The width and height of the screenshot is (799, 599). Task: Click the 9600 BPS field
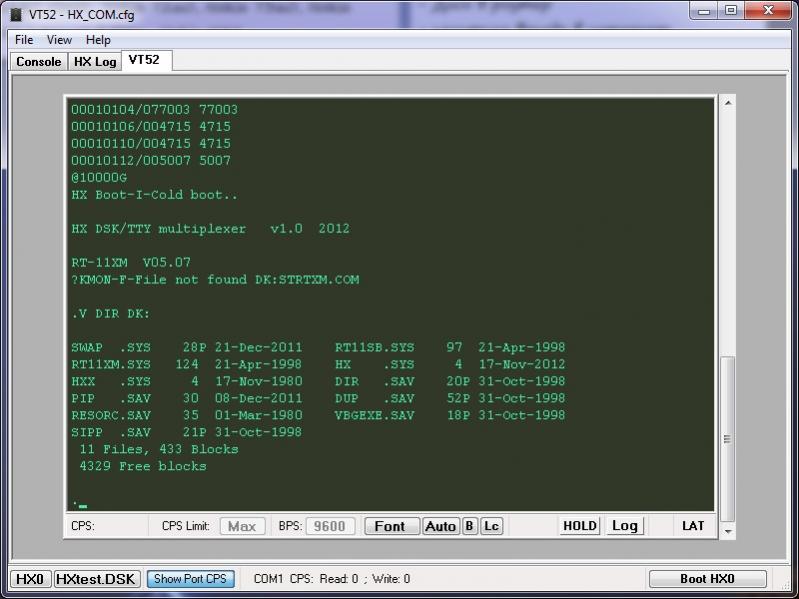(x=329, y=526)
